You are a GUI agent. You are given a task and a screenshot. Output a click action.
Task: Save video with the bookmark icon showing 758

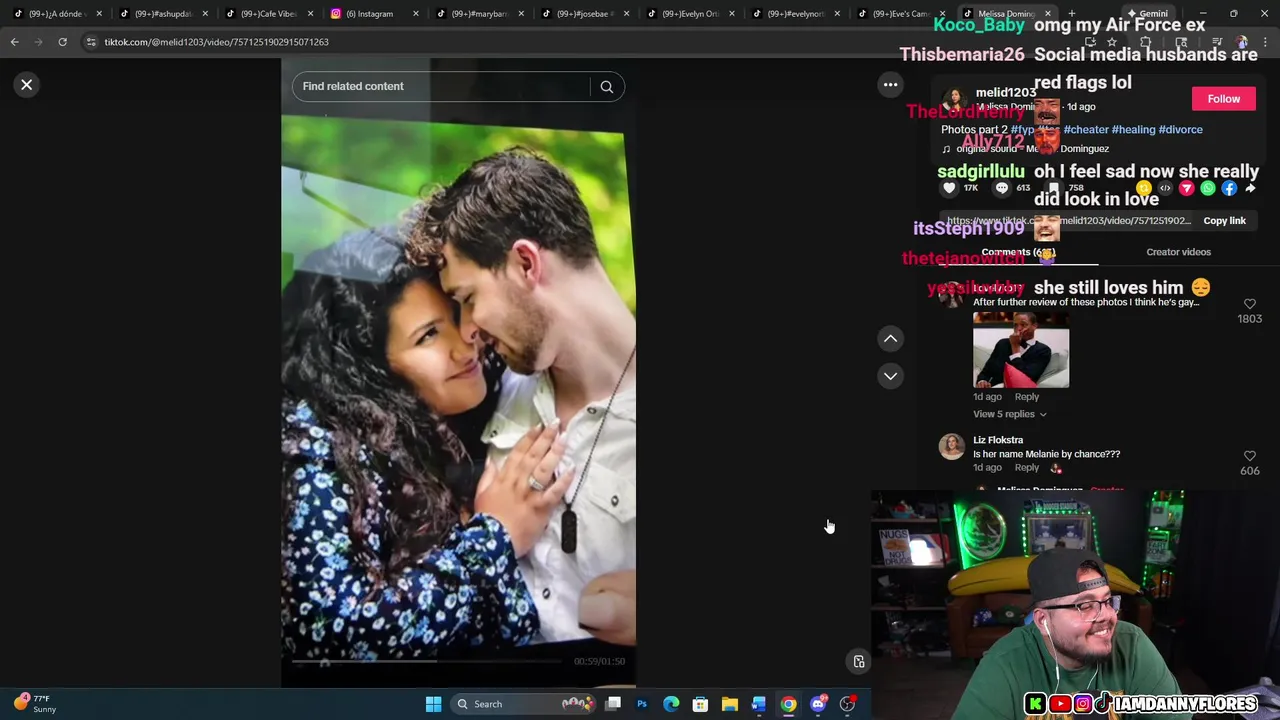(x=1054, y=188)
